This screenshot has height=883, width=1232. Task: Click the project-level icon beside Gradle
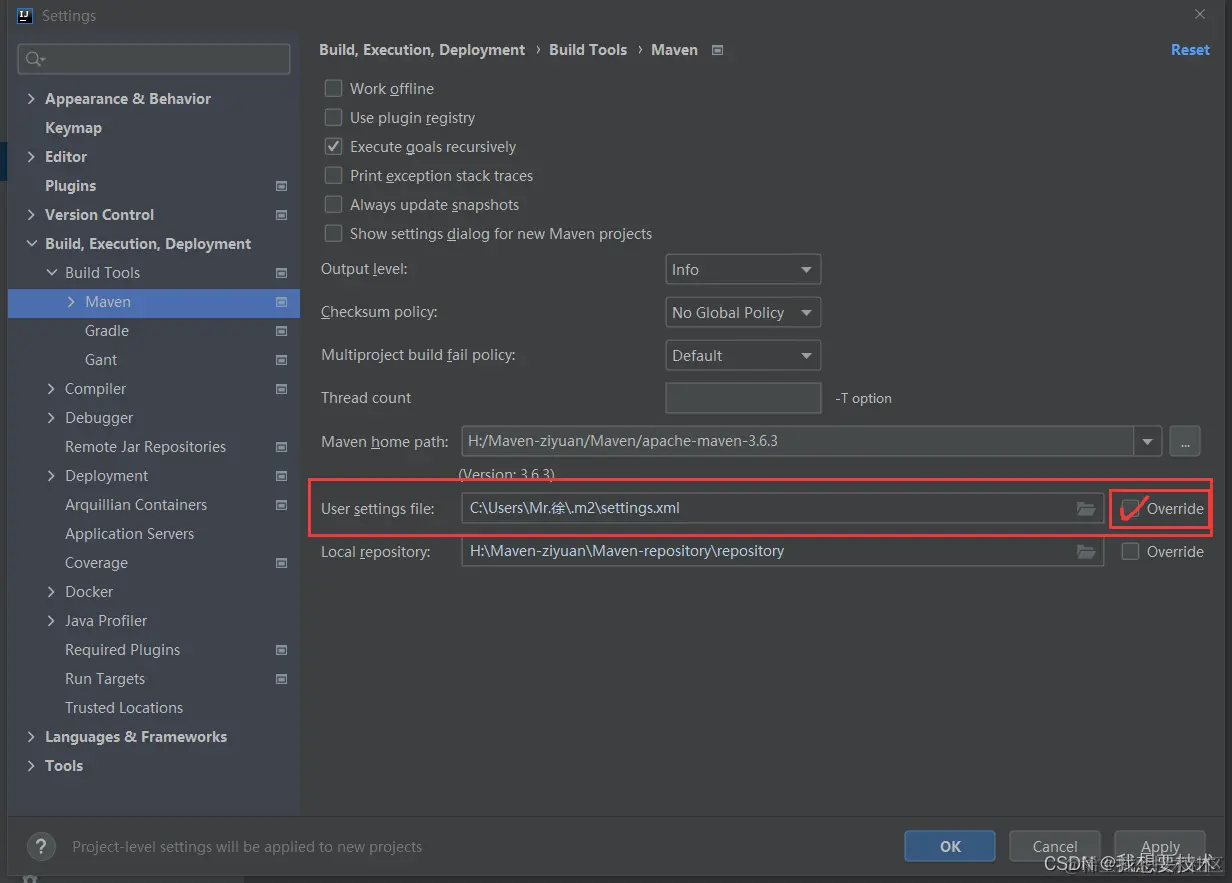click(281, 331)
